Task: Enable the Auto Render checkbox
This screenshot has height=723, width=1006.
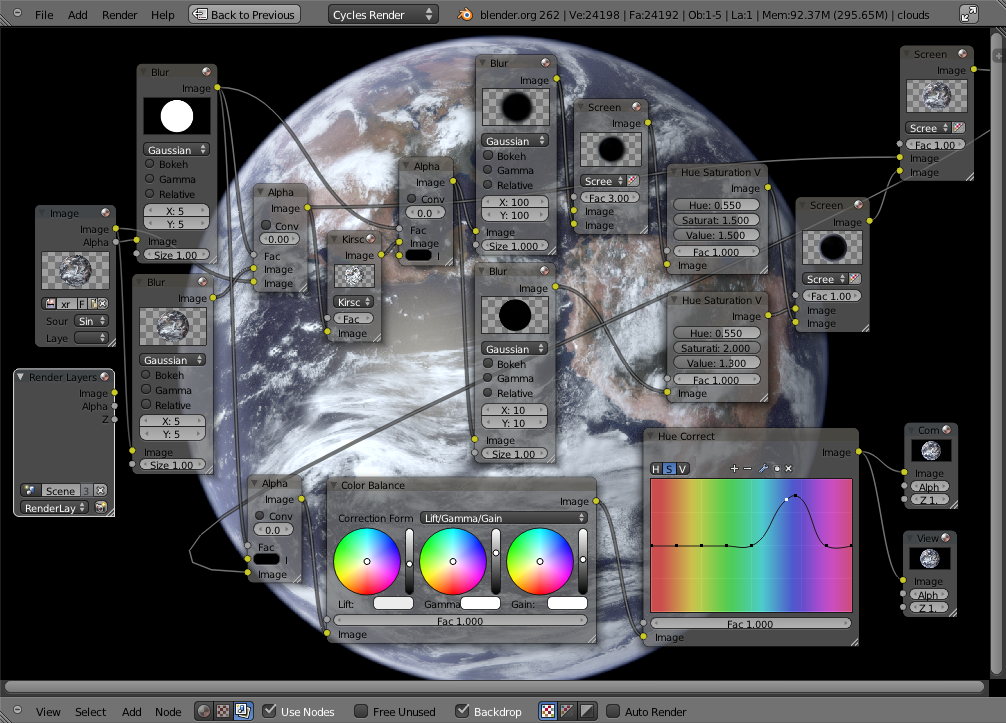Action: tap(613, 711)
